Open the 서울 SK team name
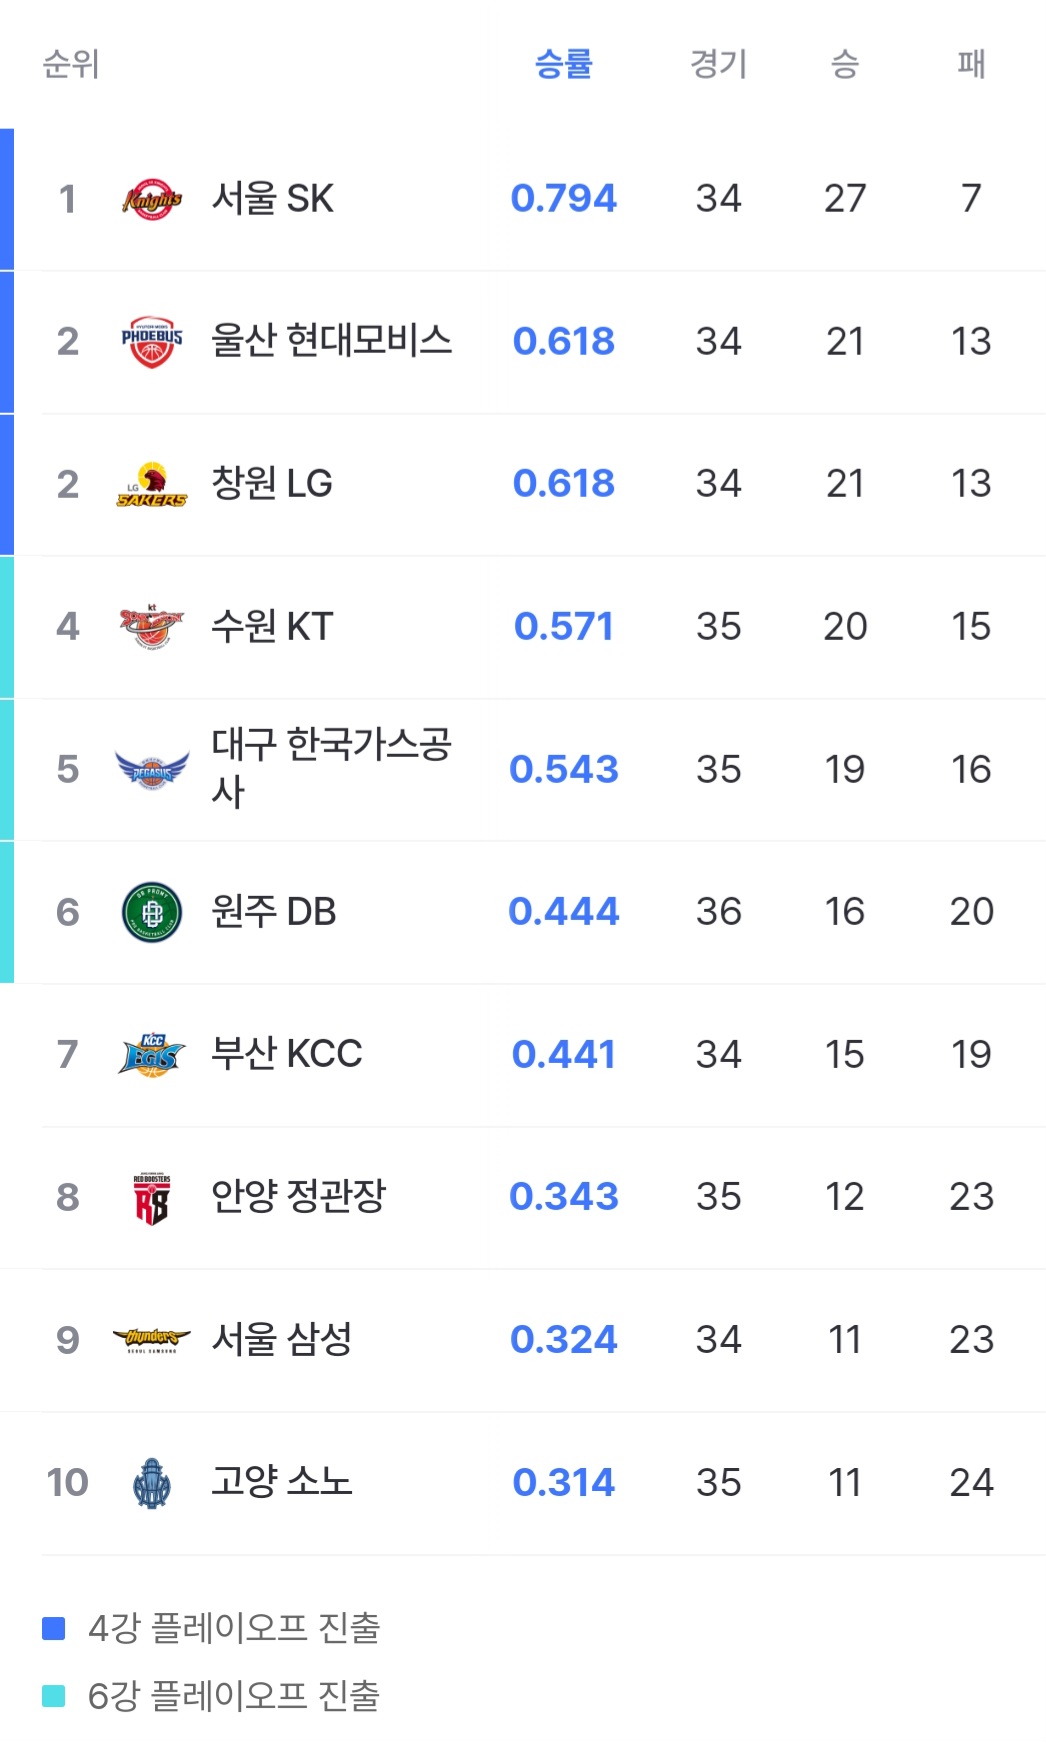This screenshot has height=1743, width=1046. pos(273,199)
